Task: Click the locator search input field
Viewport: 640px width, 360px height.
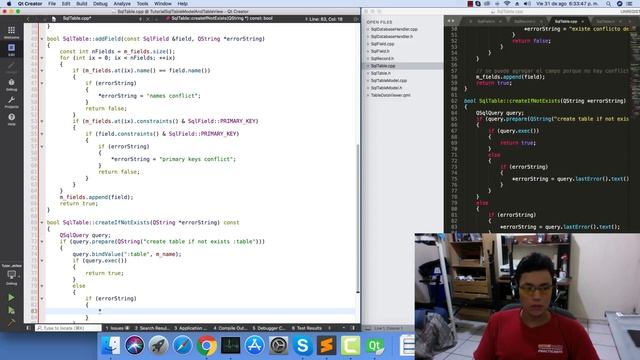Action: 68,328
